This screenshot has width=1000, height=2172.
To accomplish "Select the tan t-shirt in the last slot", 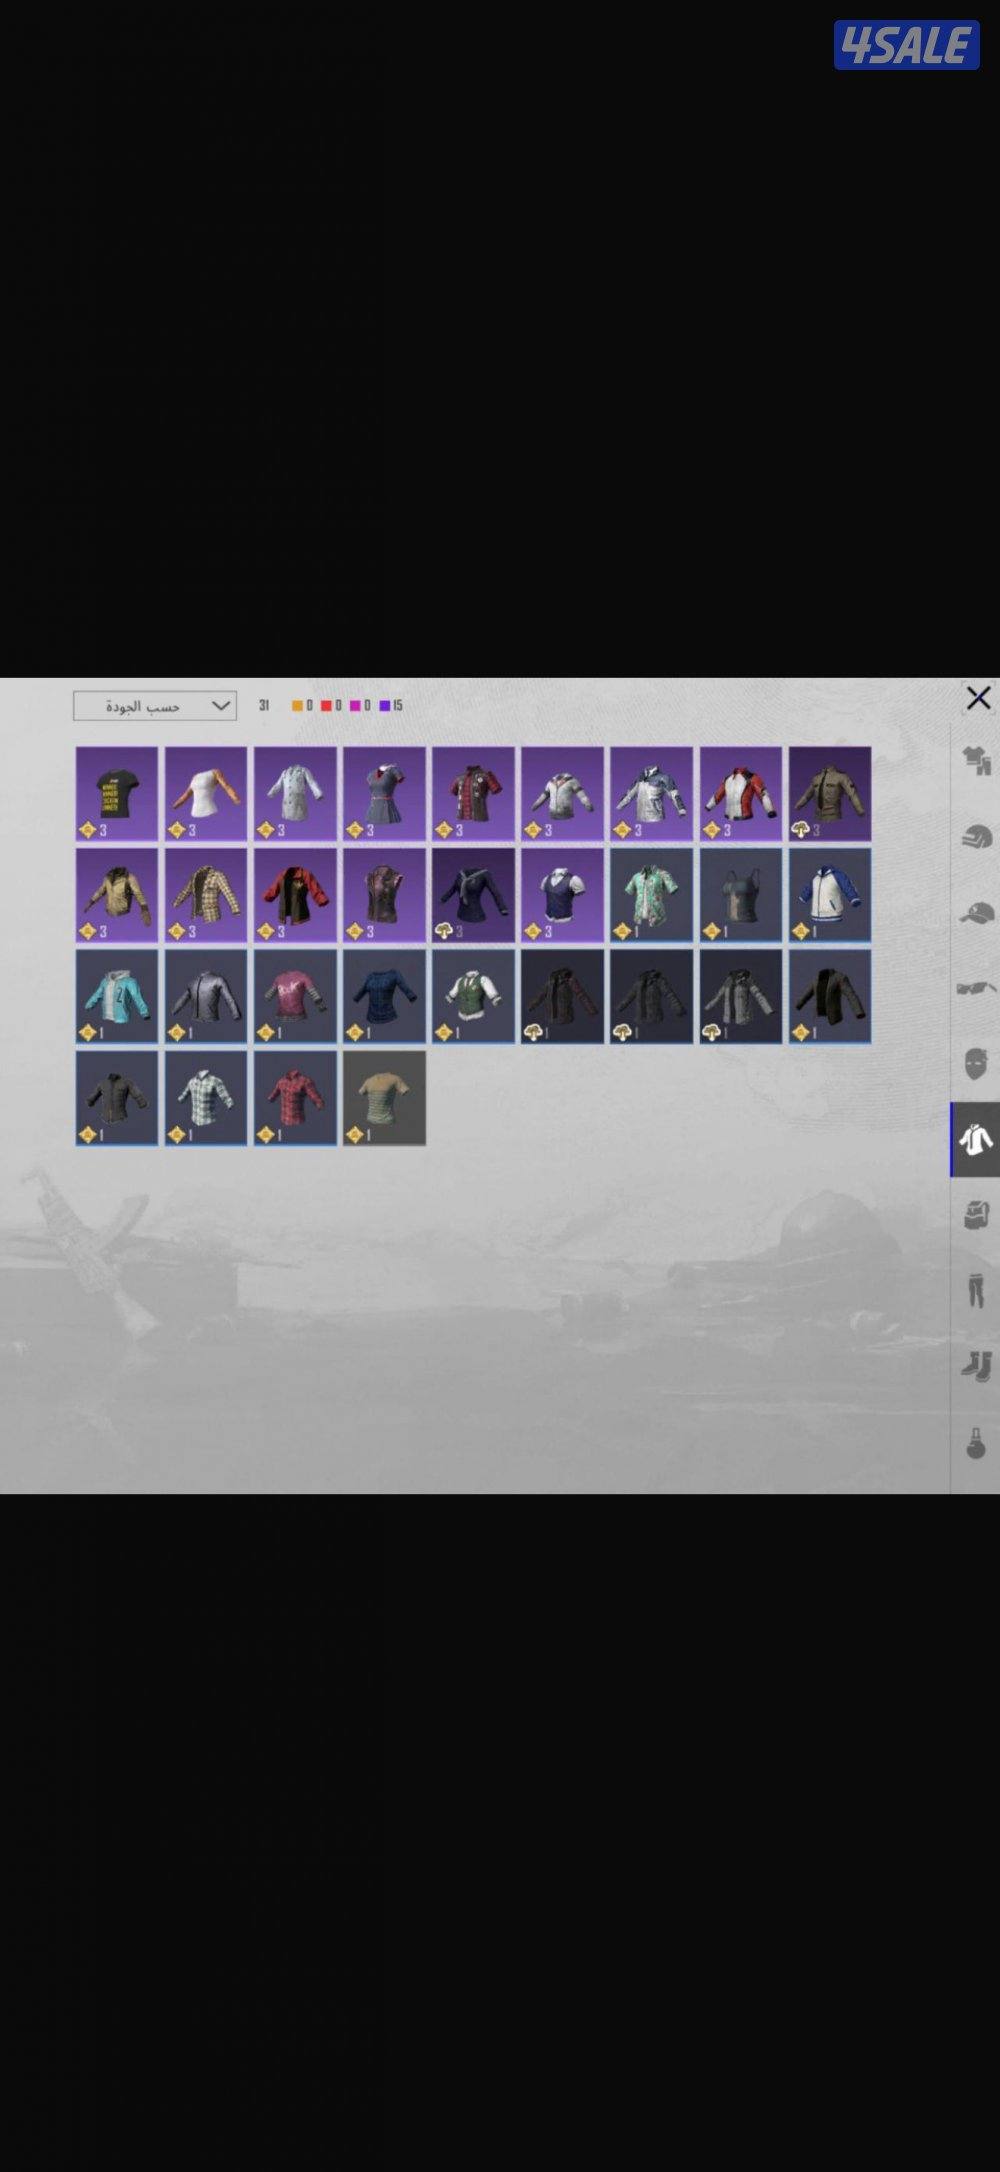I will coord(384,1097).
